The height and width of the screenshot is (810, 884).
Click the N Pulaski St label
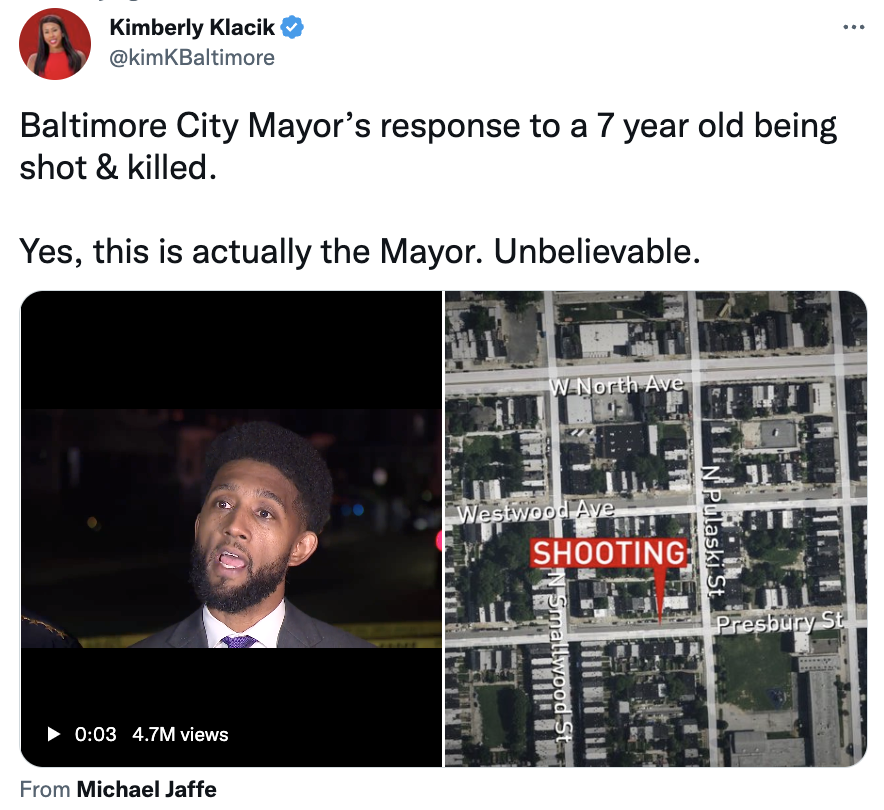(x=714, y=530)
